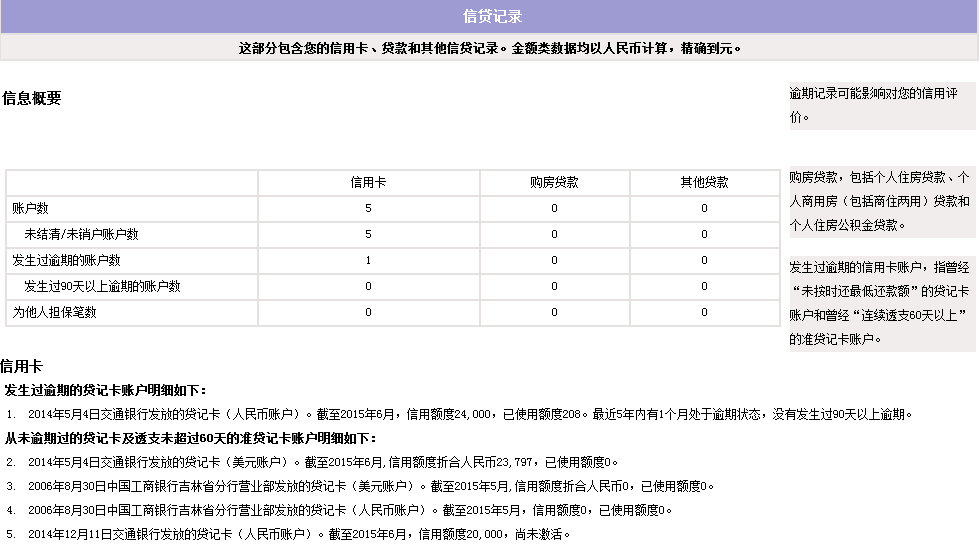Viewport: 980px width, 544px height.
Task: Select the 未结清/未销户账户数 row label
Action: 81,234
